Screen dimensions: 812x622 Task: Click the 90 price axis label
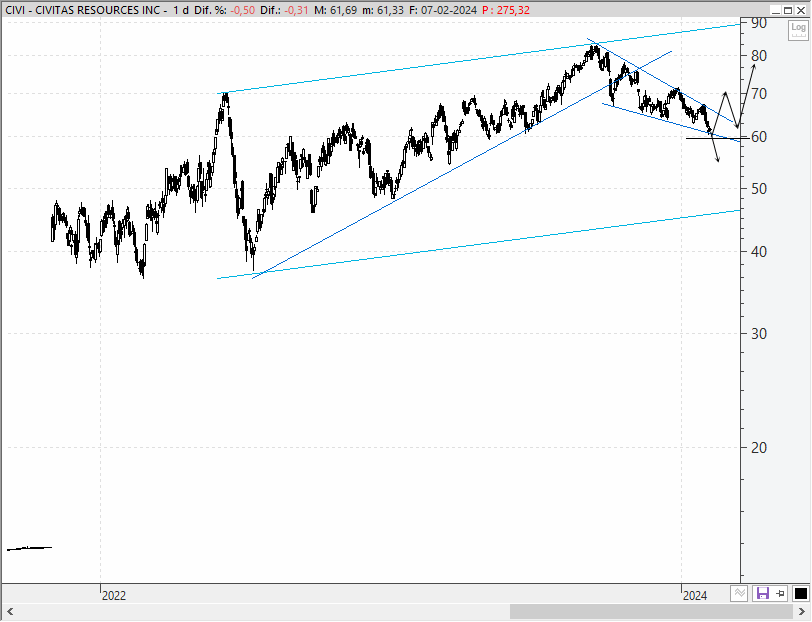(759, 23)
